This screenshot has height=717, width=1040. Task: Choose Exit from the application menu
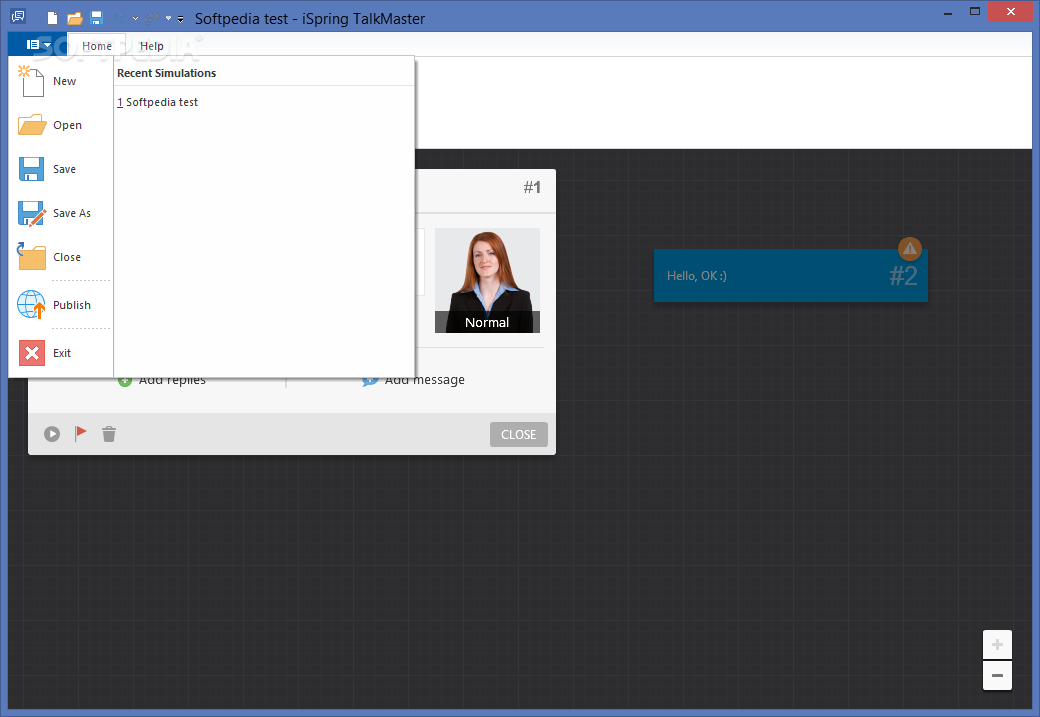tap(61, 353)
